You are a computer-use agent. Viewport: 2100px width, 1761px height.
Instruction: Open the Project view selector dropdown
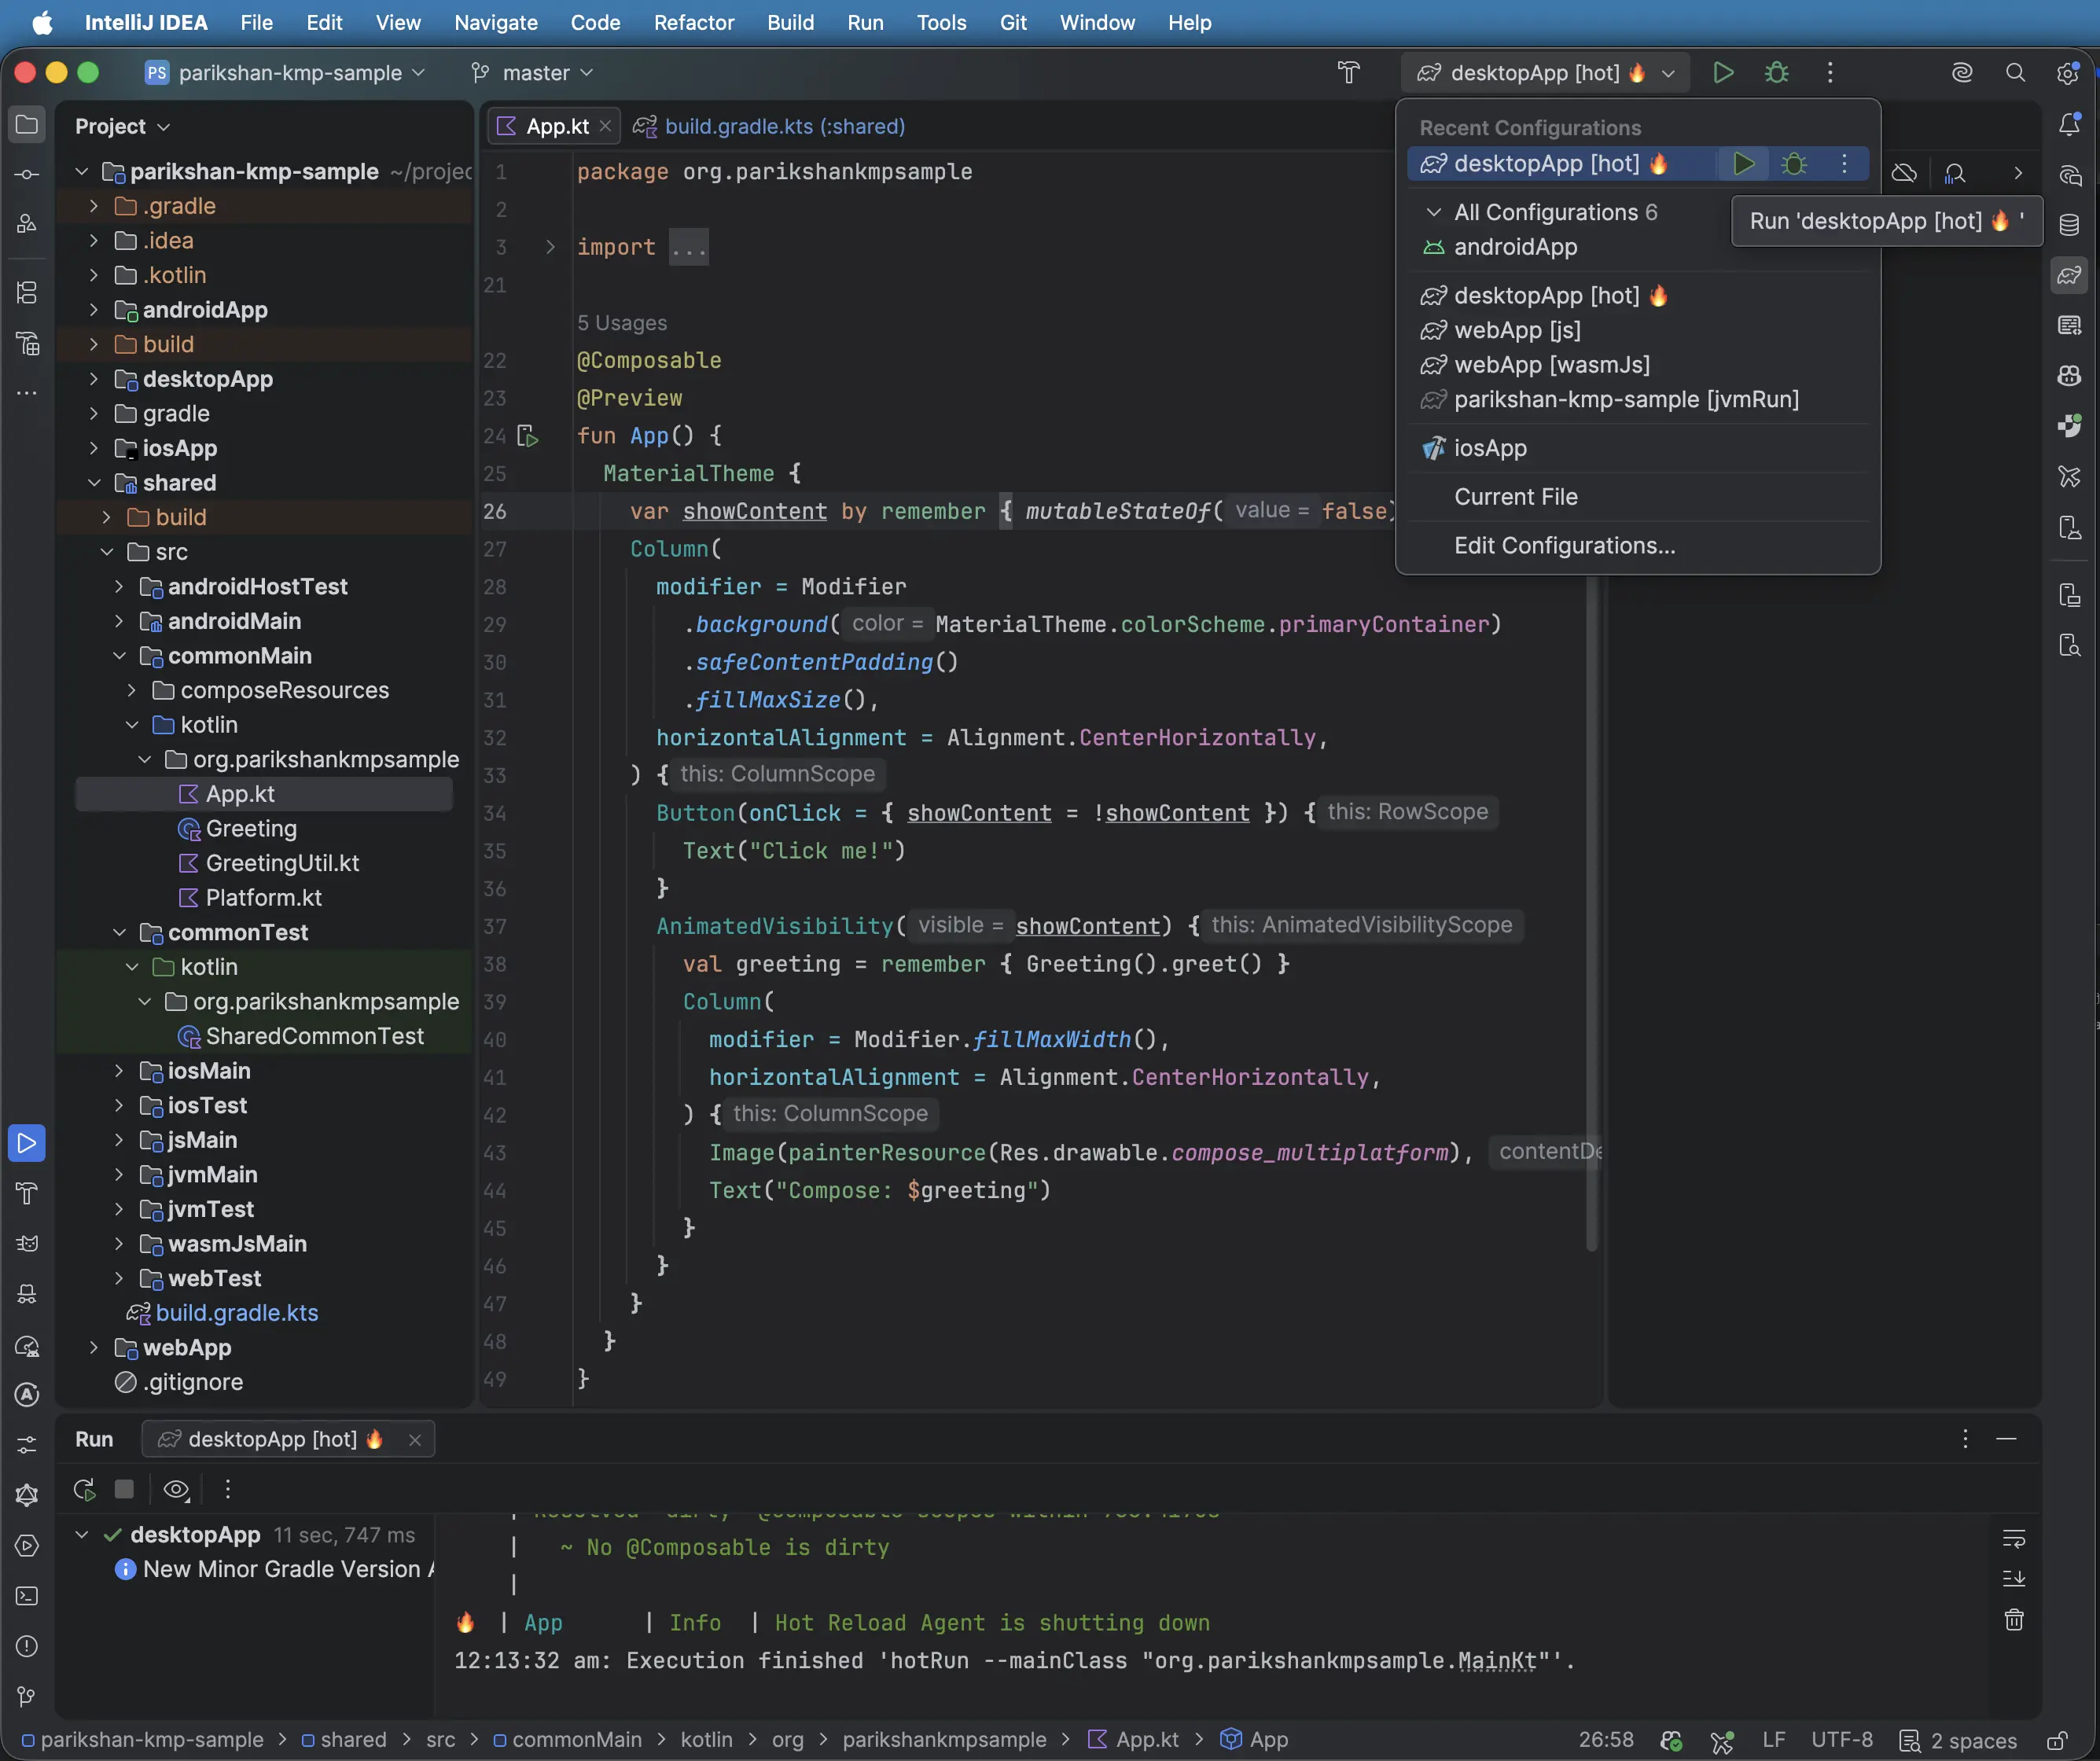pos(122,126)
